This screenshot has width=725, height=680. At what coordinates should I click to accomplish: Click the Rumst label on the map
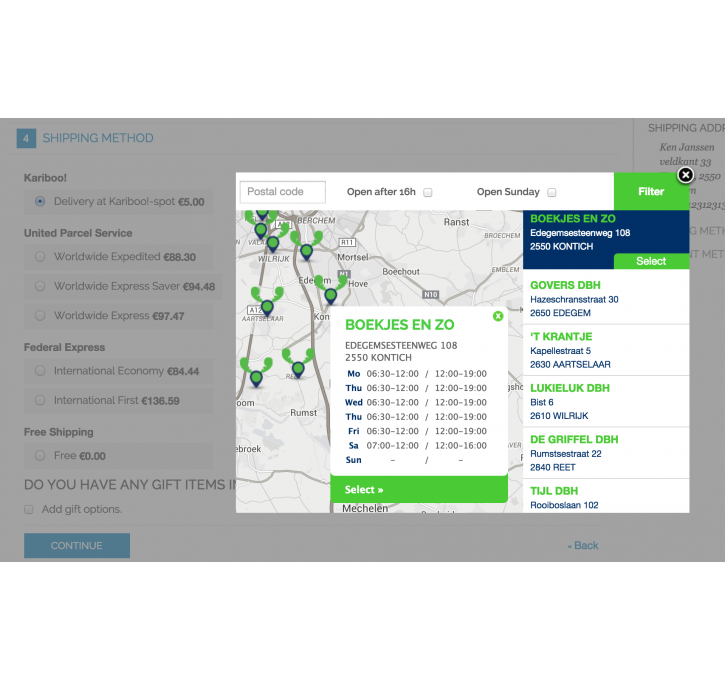point(303,413)
